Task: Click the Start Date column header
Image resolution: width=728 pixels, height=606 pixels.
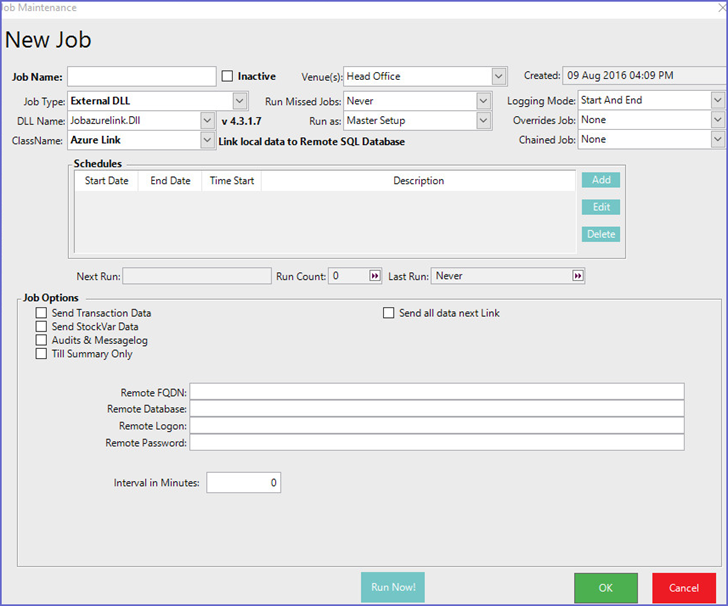Action: click(106, 181)
